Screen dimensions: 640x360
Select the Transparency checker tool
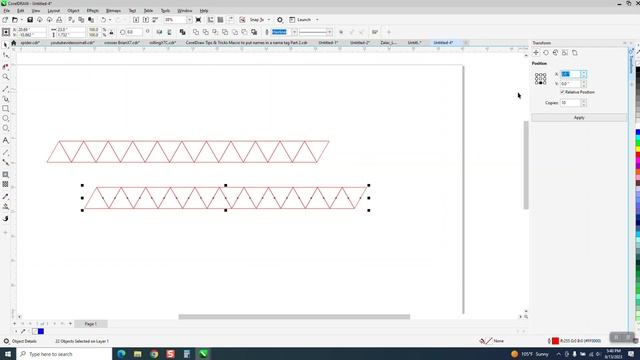(x=5, y=184)
